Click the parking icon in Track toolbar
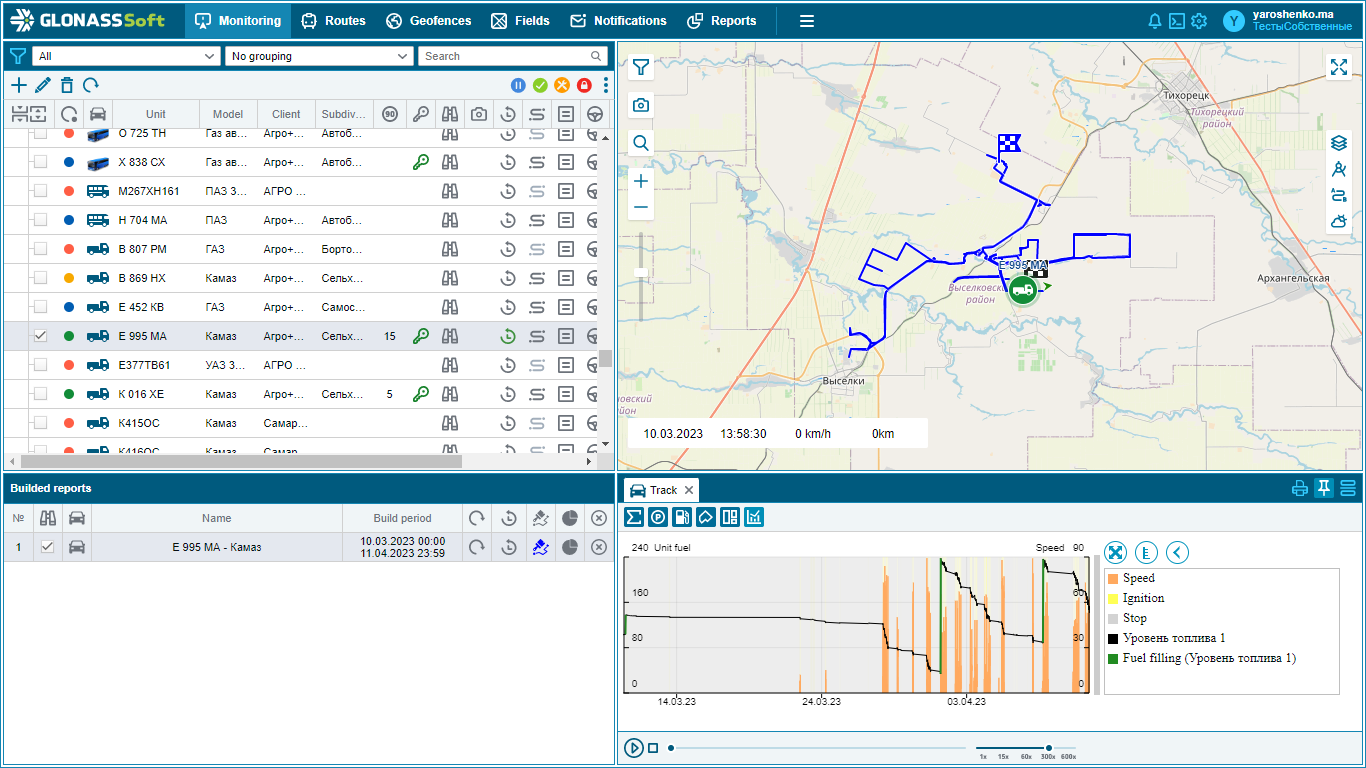Screen dimensions: 1366x768 tap(658, 517)
